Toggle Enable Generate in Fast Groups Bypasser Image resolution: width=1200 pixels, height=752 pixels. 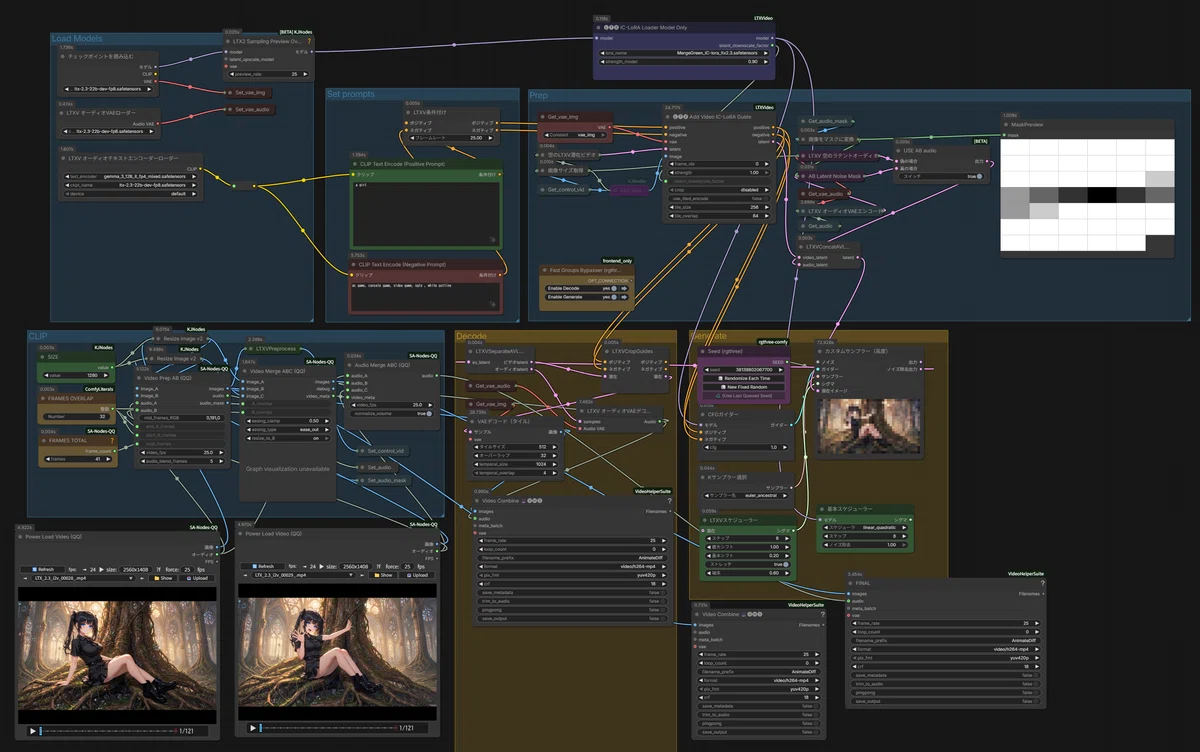tap(588, 297)
